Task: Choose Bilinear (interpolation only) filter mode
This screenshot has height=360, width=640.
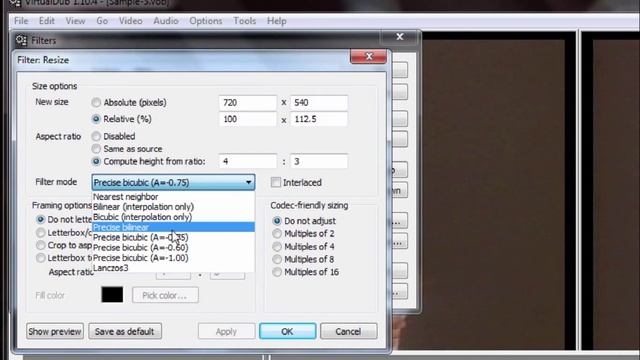Action: 173,207
